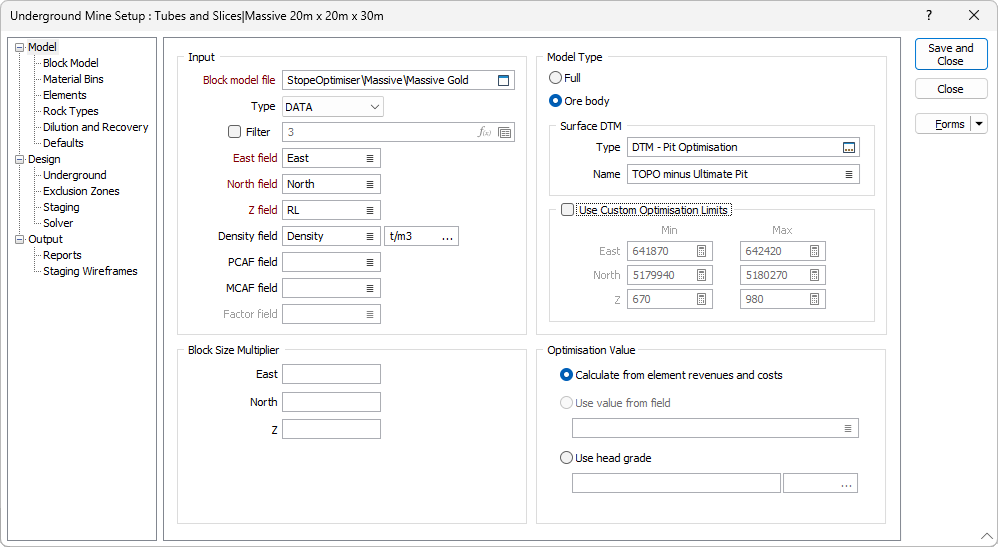
Task: Open Z field list picker
Action: [370, 210]
